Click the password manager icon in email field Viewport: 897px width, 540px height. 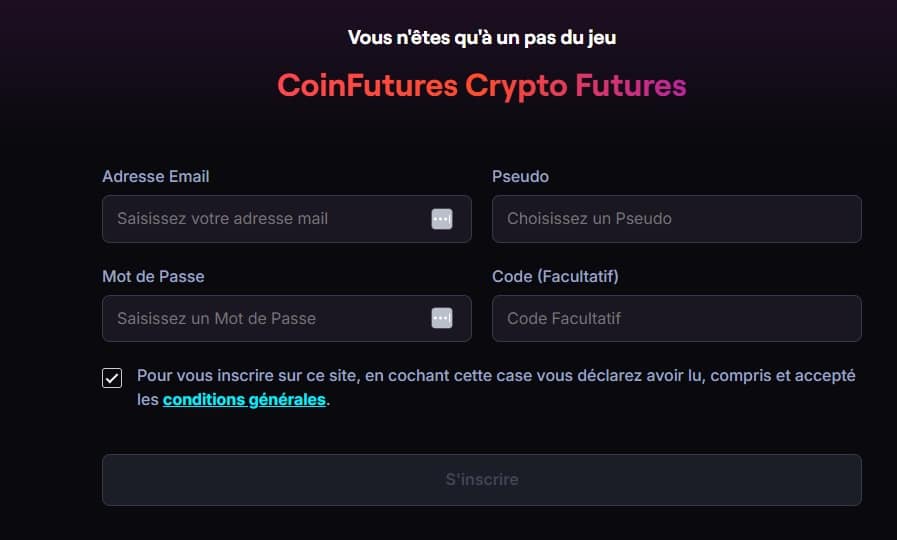tap(442, 219)
